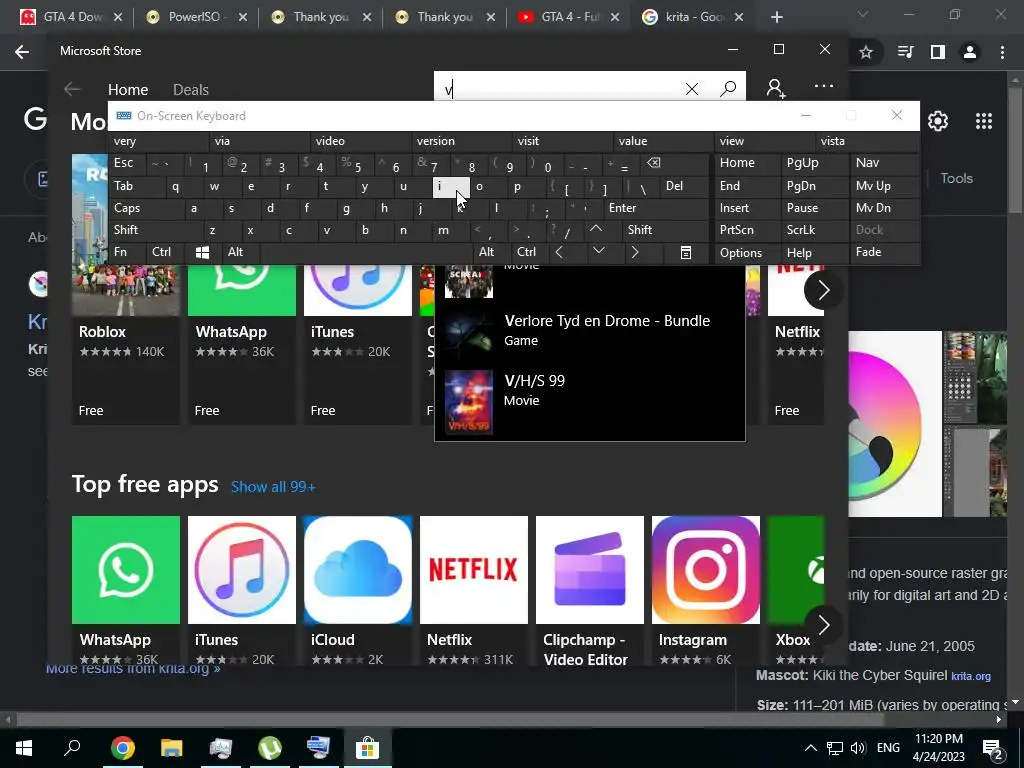Screen dimensions: 1024x768
Task: Open the Store account sign-in icon
Action: (776, 88)
